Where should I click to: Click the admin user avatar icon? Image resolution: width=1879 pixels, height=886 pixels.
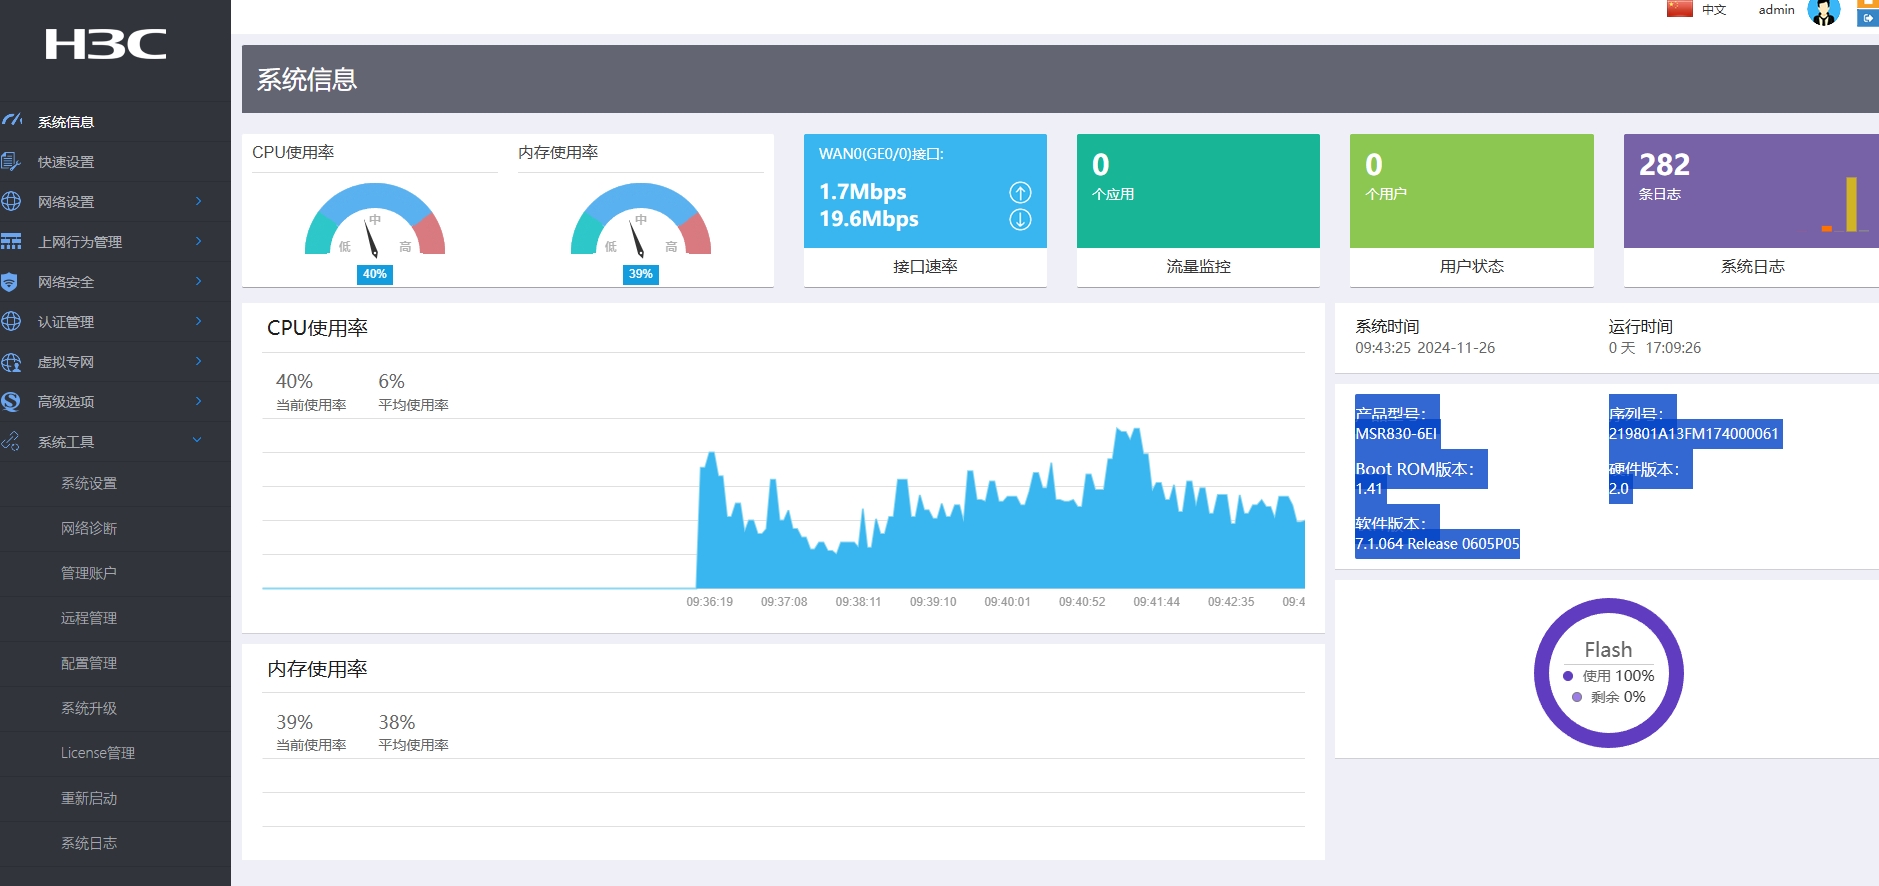pyautogui.click(x=1823, y=12)
